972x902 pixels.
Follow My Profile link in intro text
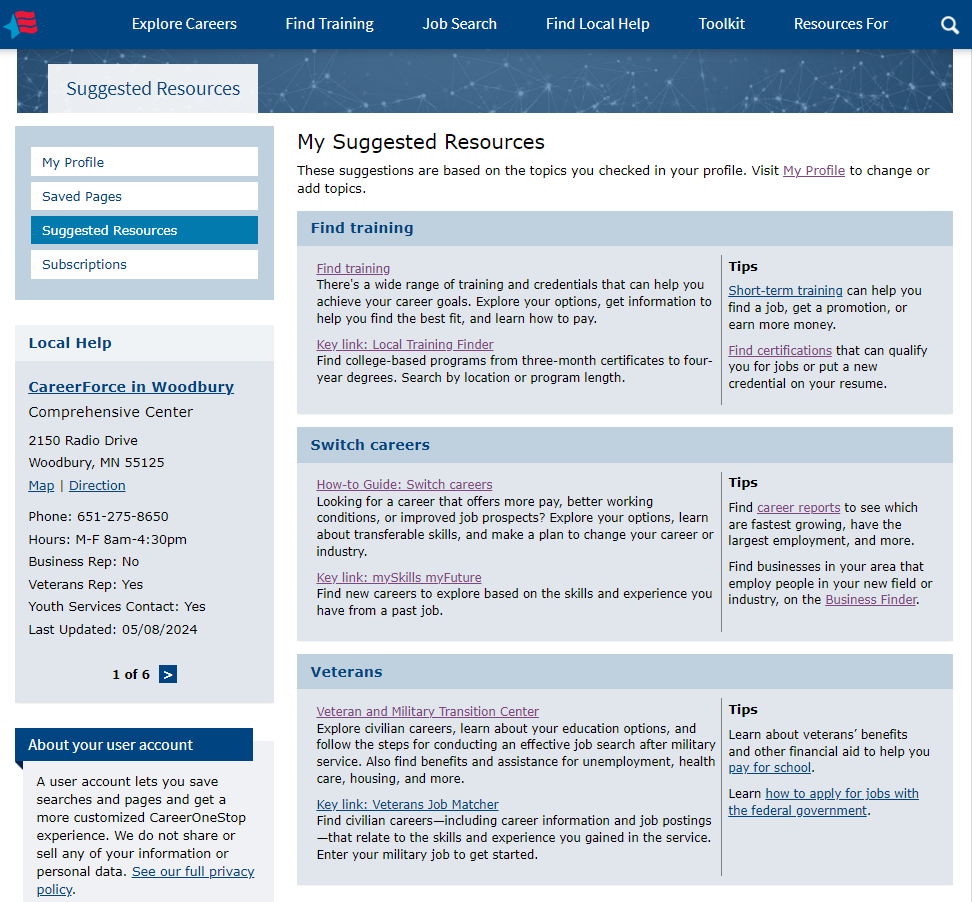point(813,170)
